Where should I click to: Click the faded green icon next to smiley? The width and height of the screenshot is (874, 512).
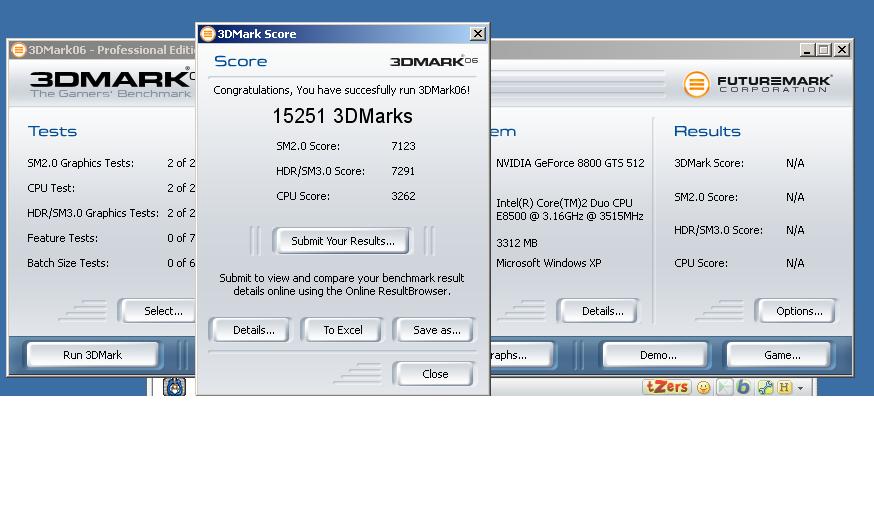click(x=724, y=387)
